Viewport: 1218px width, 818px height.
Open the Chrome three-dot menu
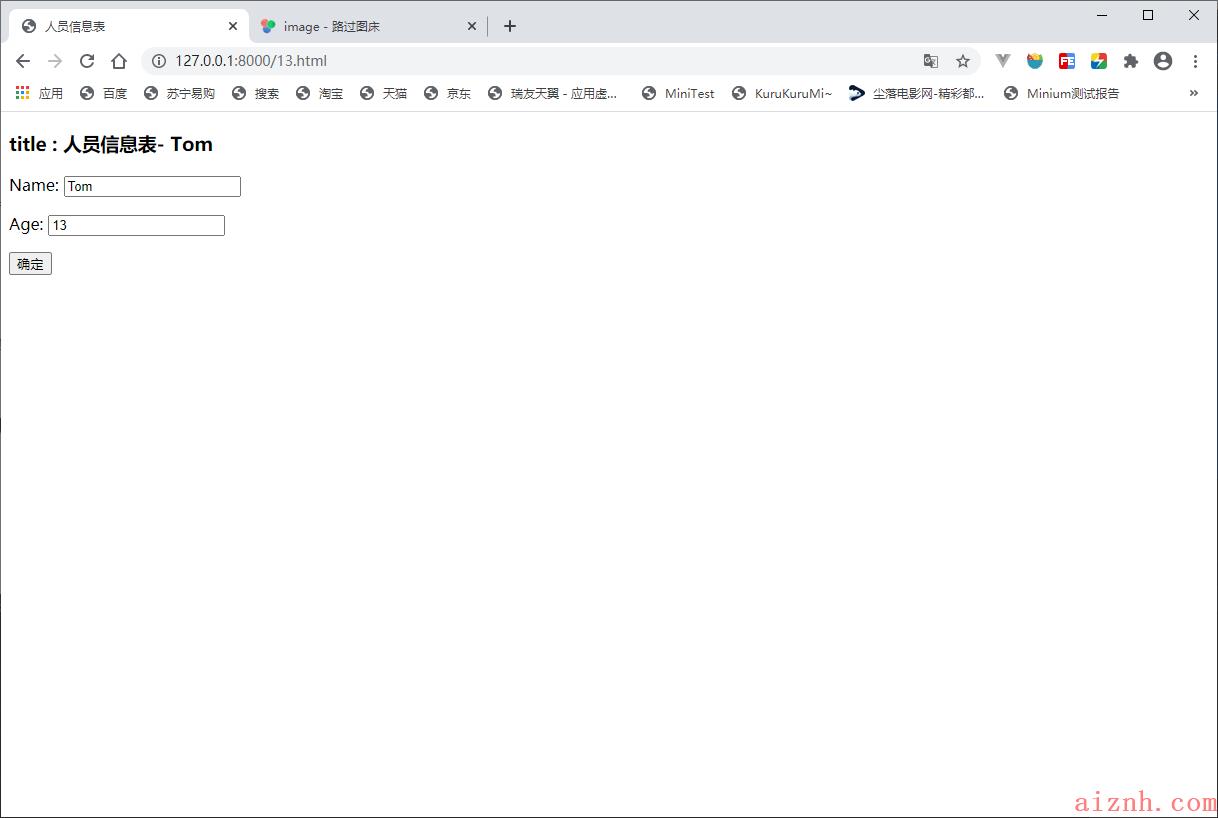pyautogui.click(x=1195, y=61)
